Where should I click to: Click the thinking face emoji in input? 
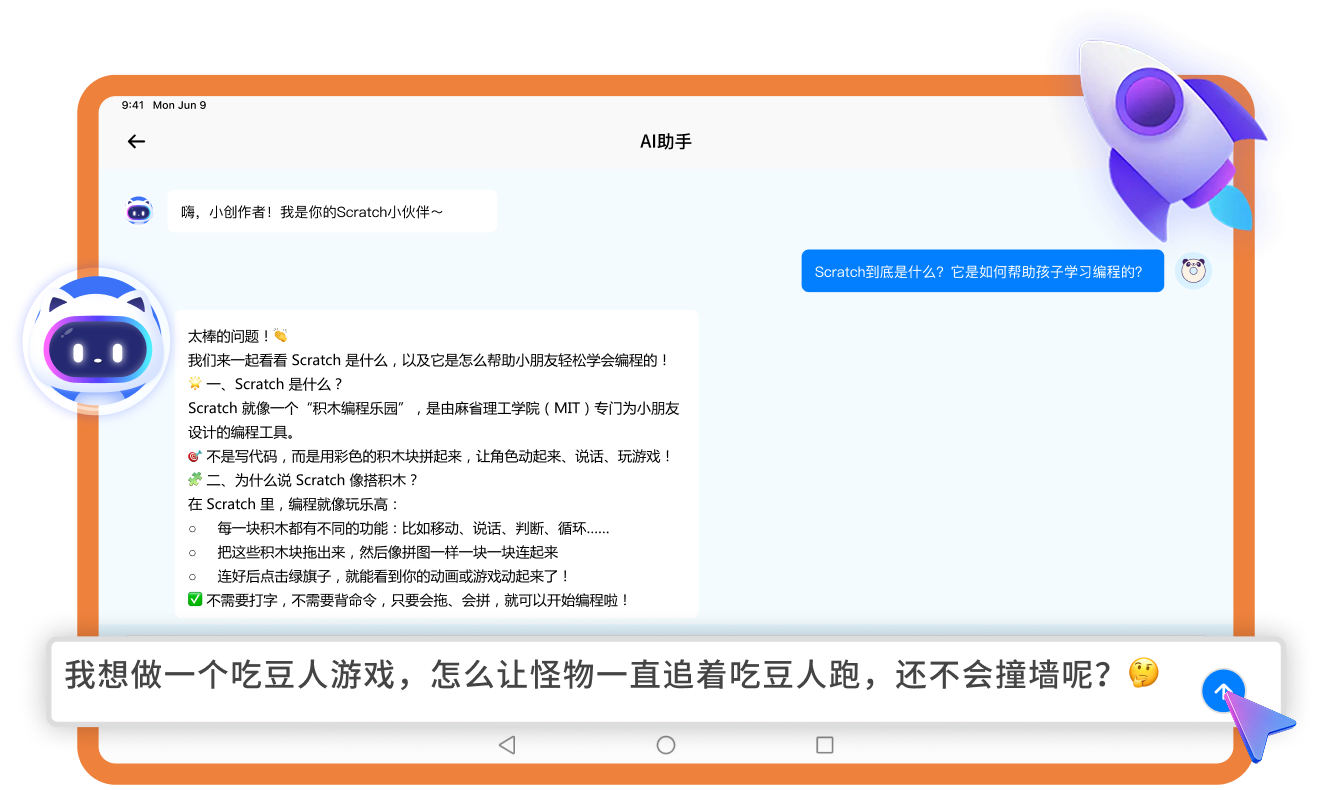coord(1143,673)
